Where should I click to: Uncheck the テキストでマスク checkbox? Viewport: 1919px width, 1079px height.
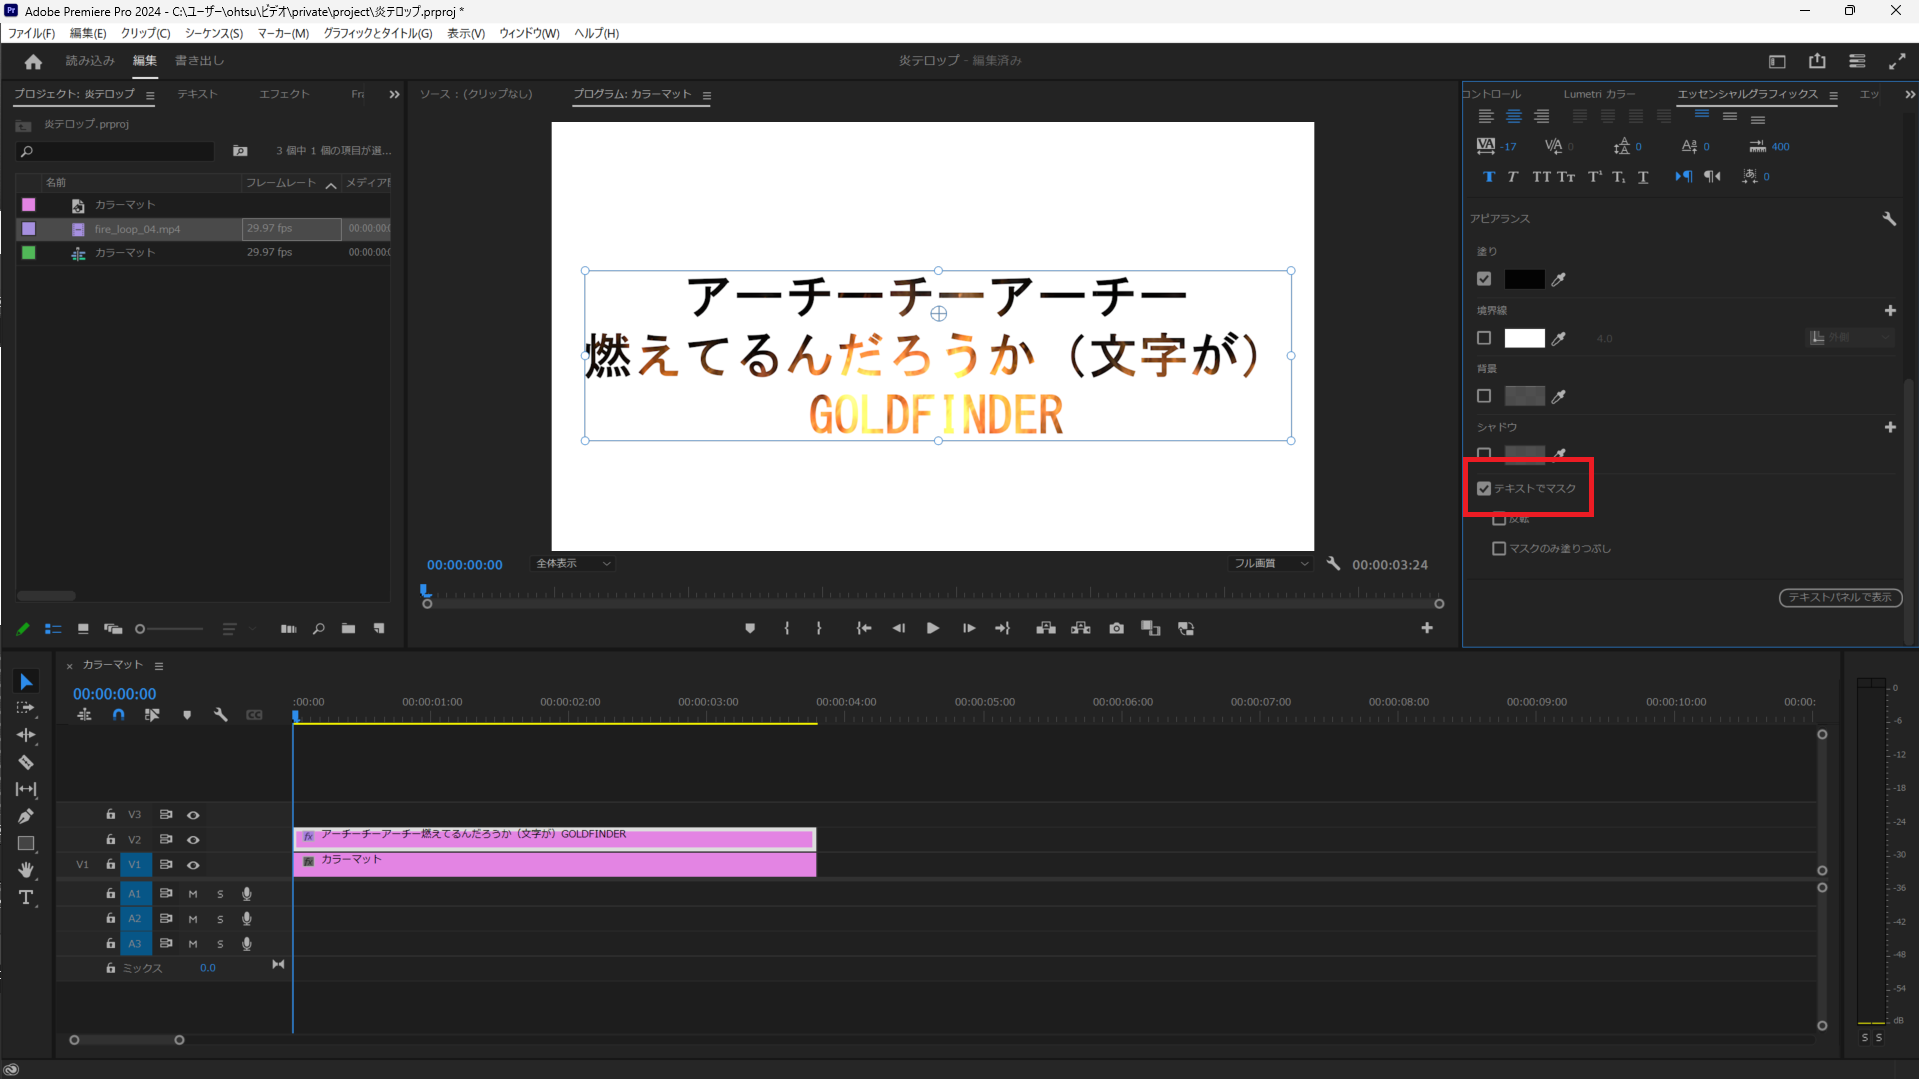point(1484,489)
